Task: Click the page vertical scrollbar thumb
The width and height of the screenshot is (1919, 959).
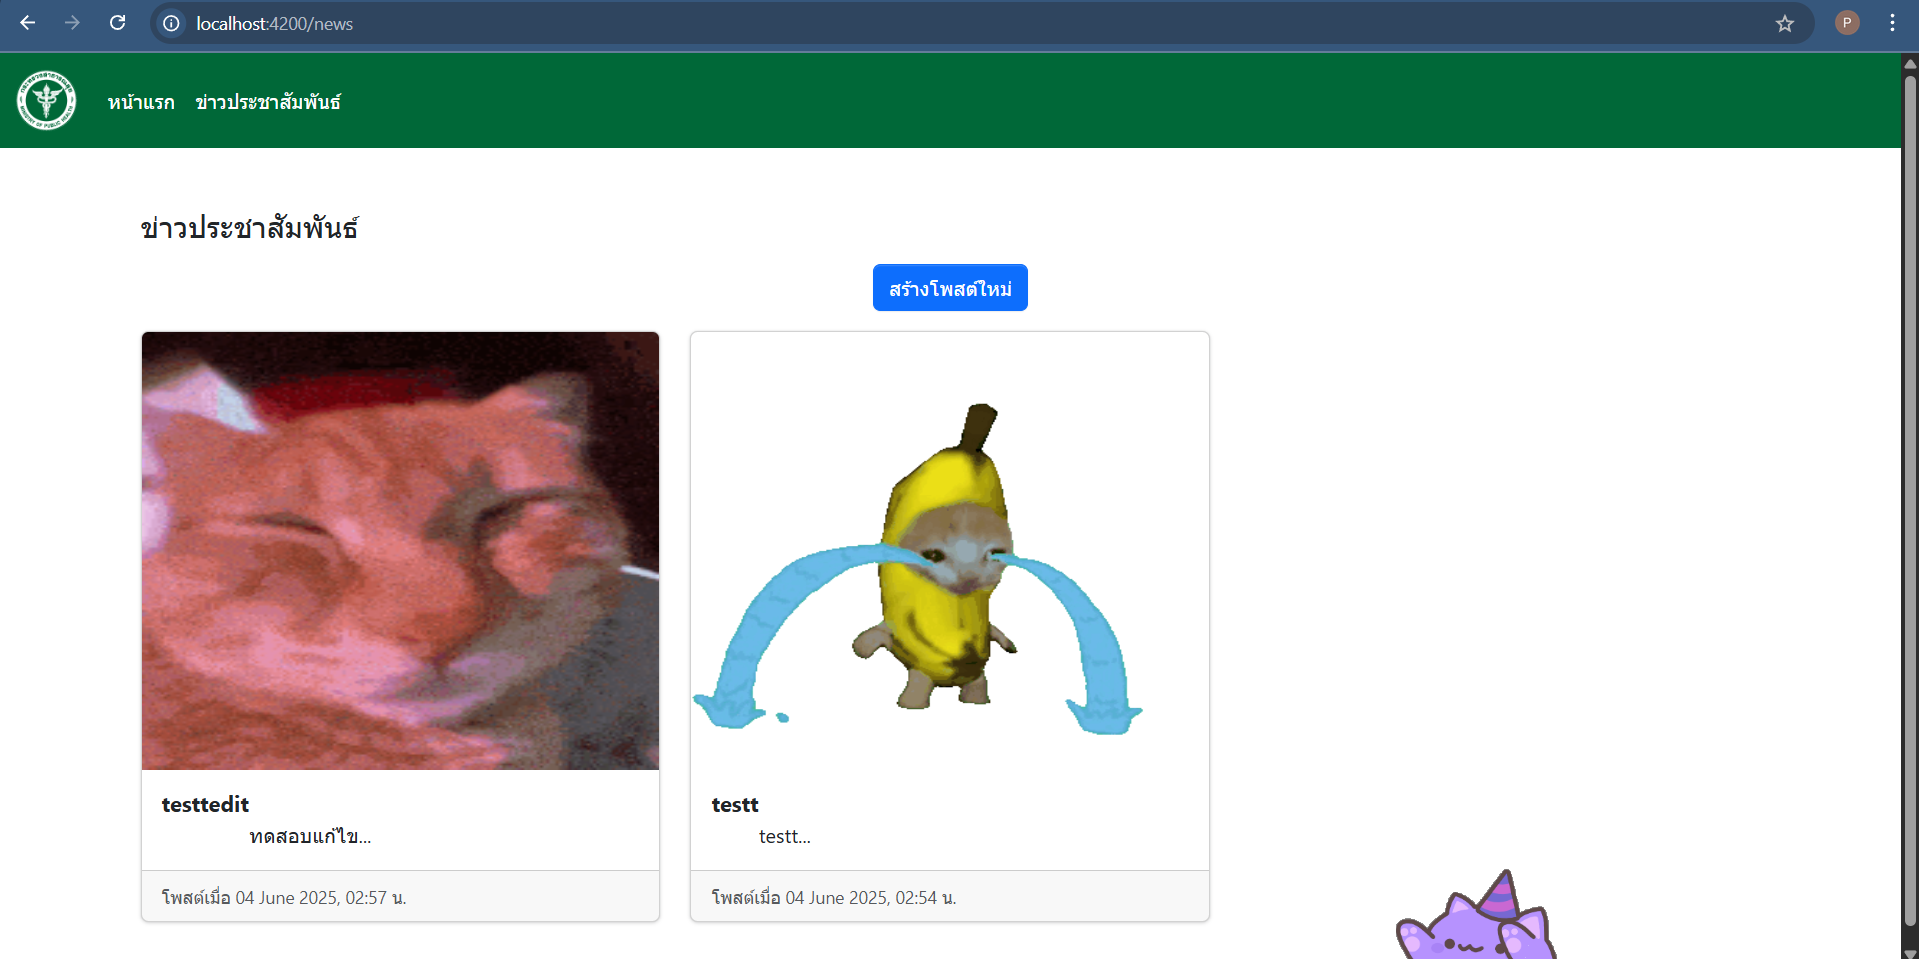Action: tap(1910, 500)
